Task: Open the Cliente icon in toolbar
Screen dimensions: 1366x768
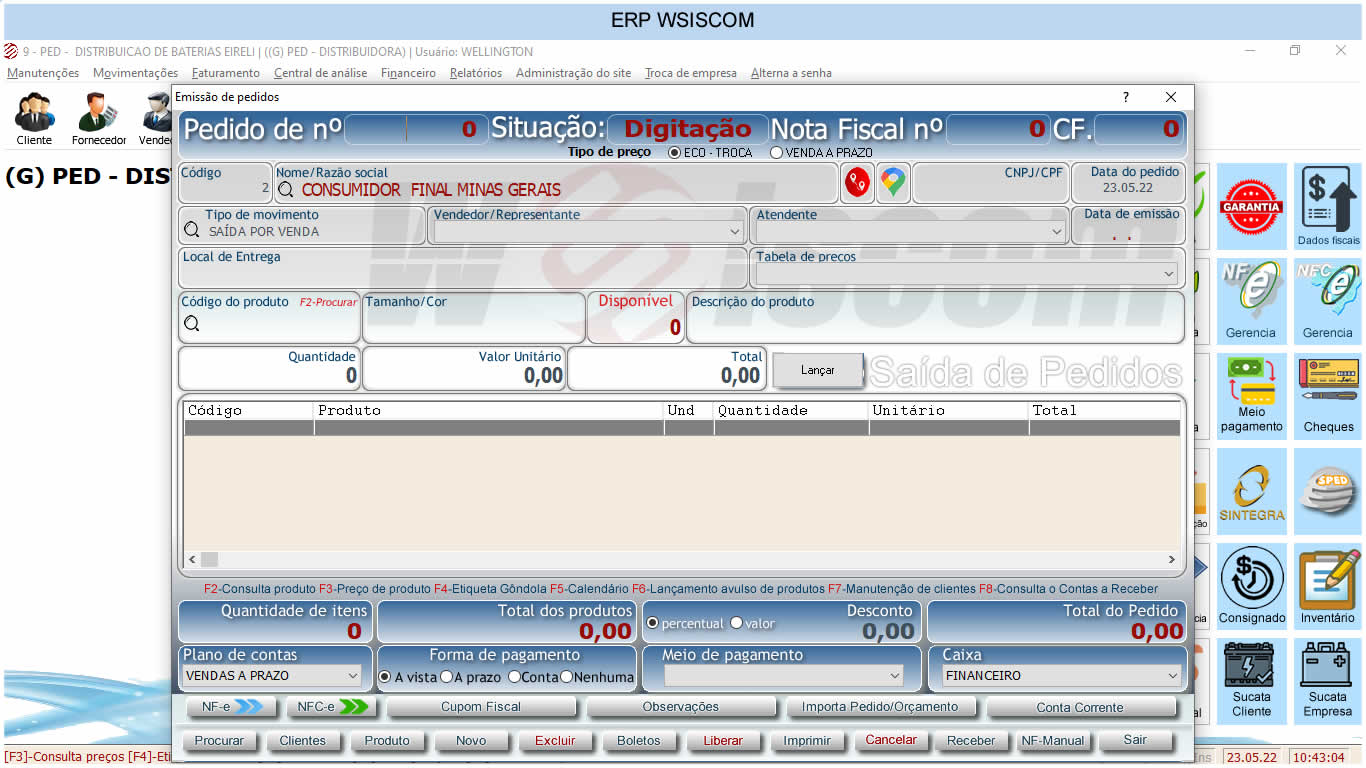Action: click(x=34, y=112)
